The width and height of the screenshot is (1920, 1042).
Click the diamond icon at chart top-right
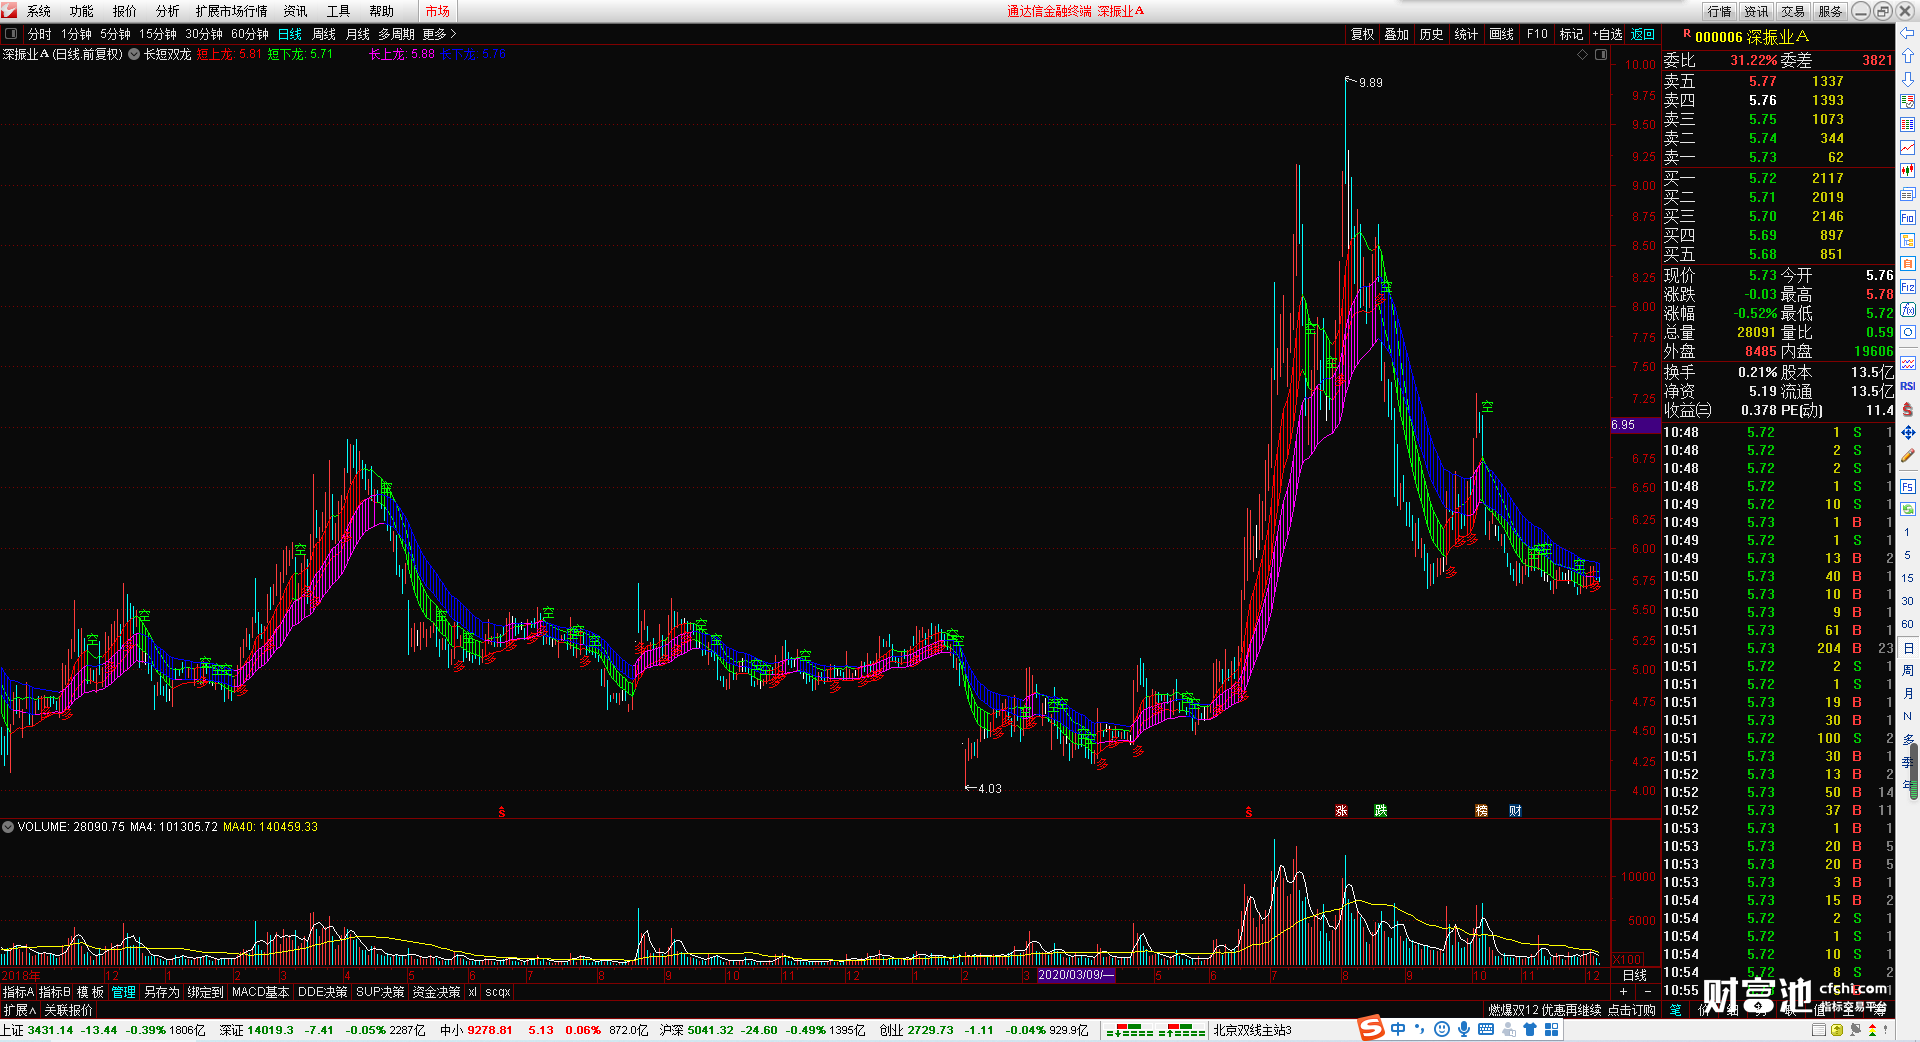pos(1583,54)
